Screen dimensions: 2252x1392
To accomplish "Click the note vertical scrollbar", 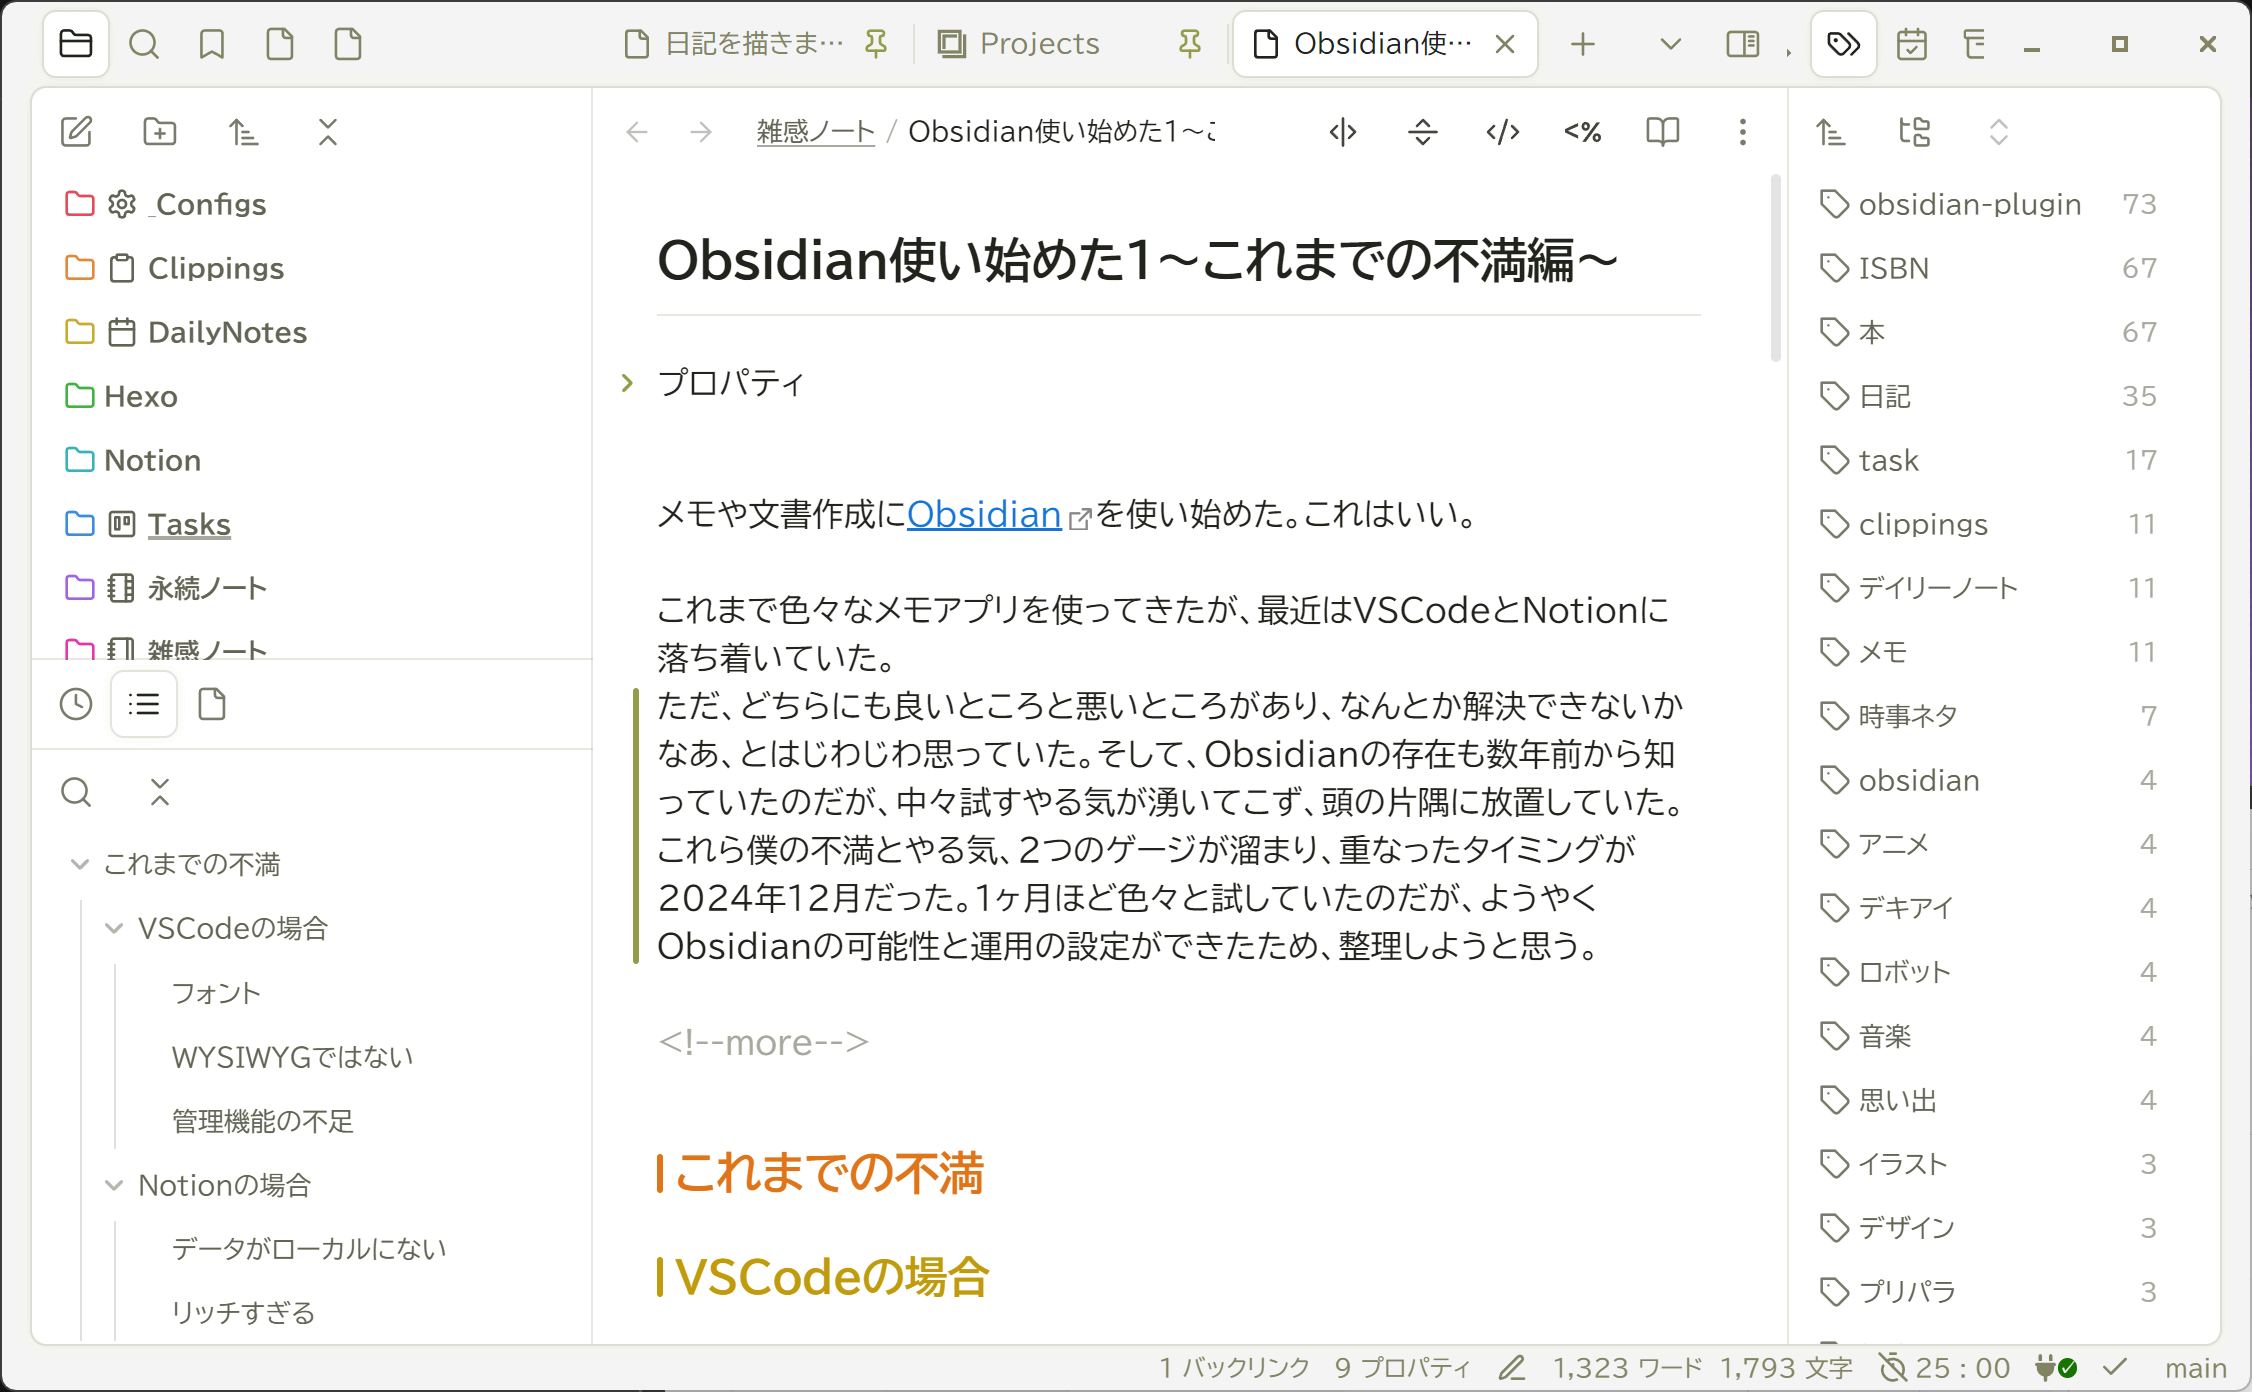I will coord(1776,268).
